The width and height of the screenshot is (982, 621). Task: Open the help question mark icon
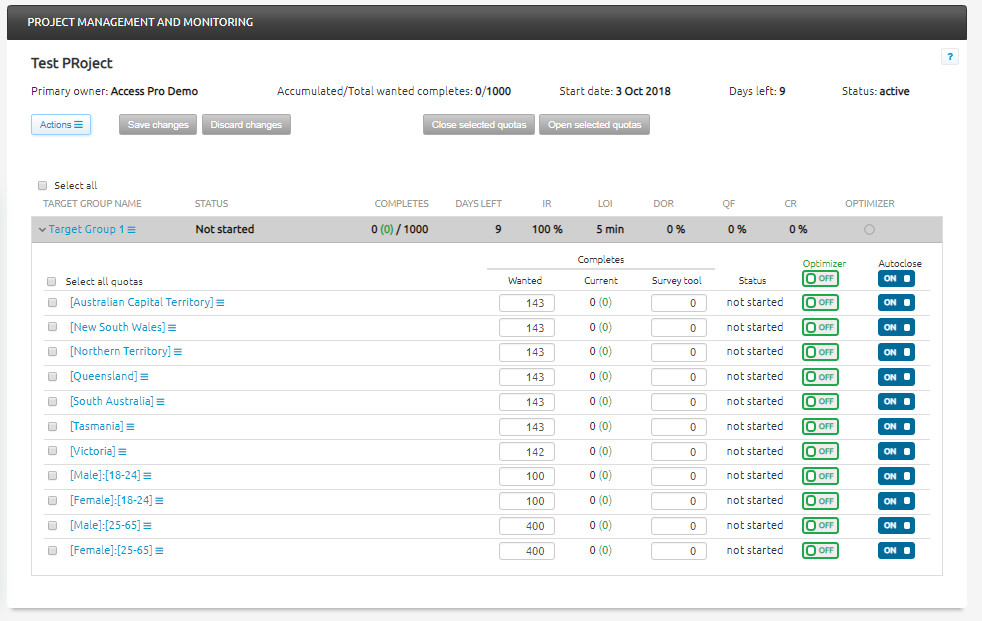(950, 57)
